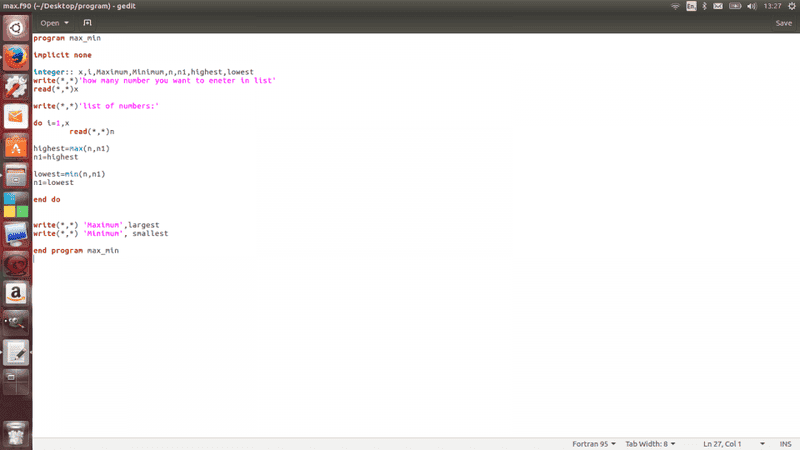Click the 'lowest=min(n,n1)' line
The image size is (800, 450).
click(x=69, y=174)
